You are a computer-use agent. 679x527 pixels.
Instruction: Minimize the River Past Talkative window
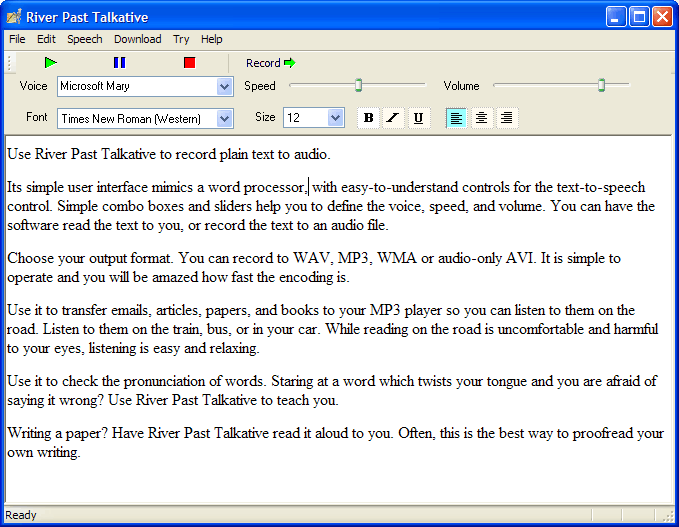coord(615,17)
